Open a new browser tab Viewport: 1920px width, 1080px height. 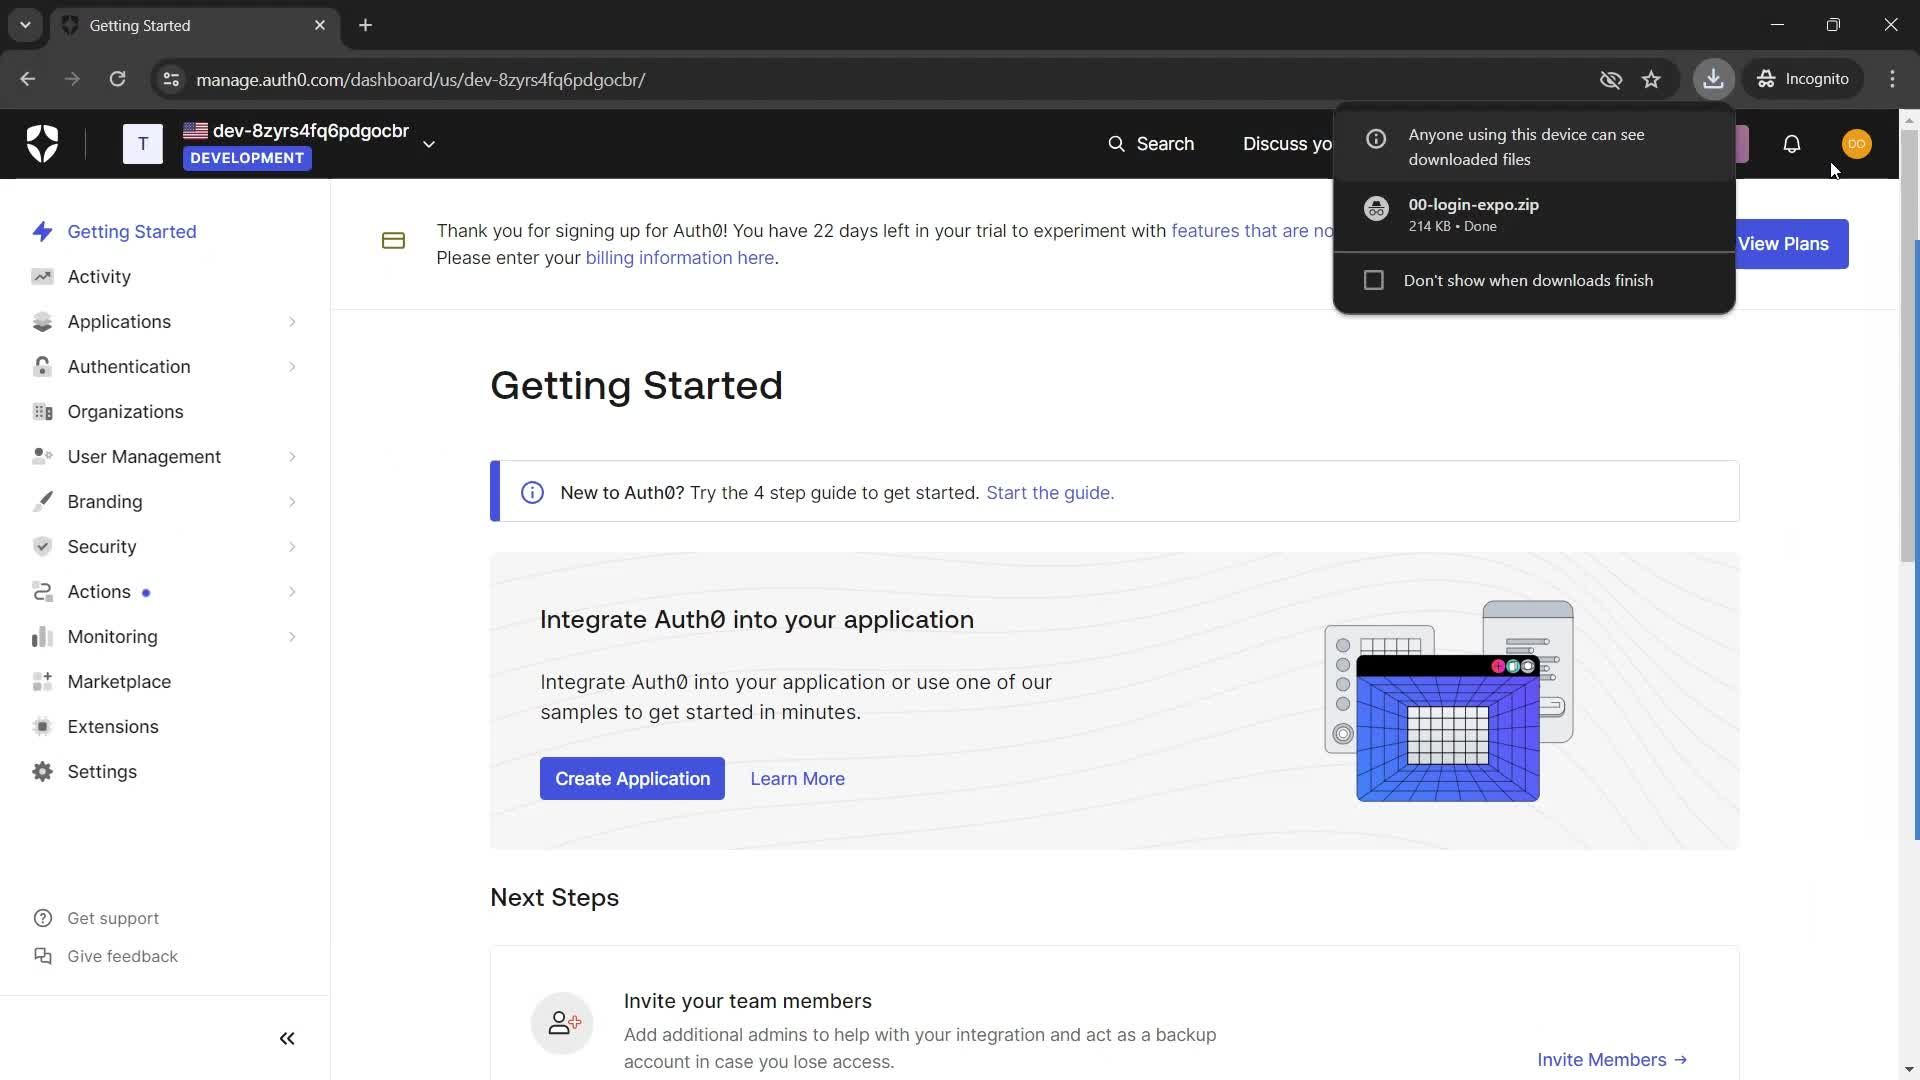(365, 25)
